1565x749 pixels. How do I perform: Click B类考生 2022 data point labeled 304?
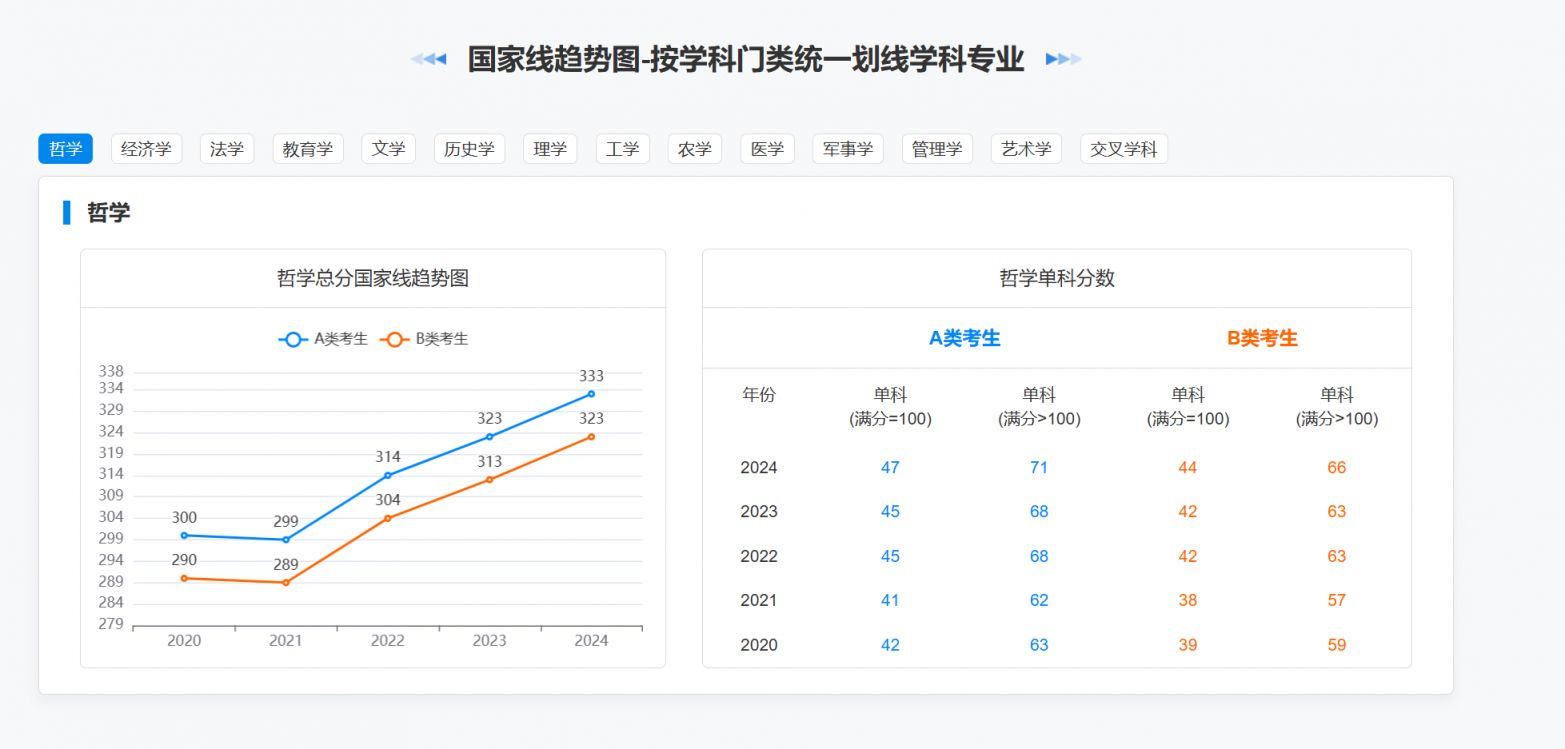pos(388,518)
